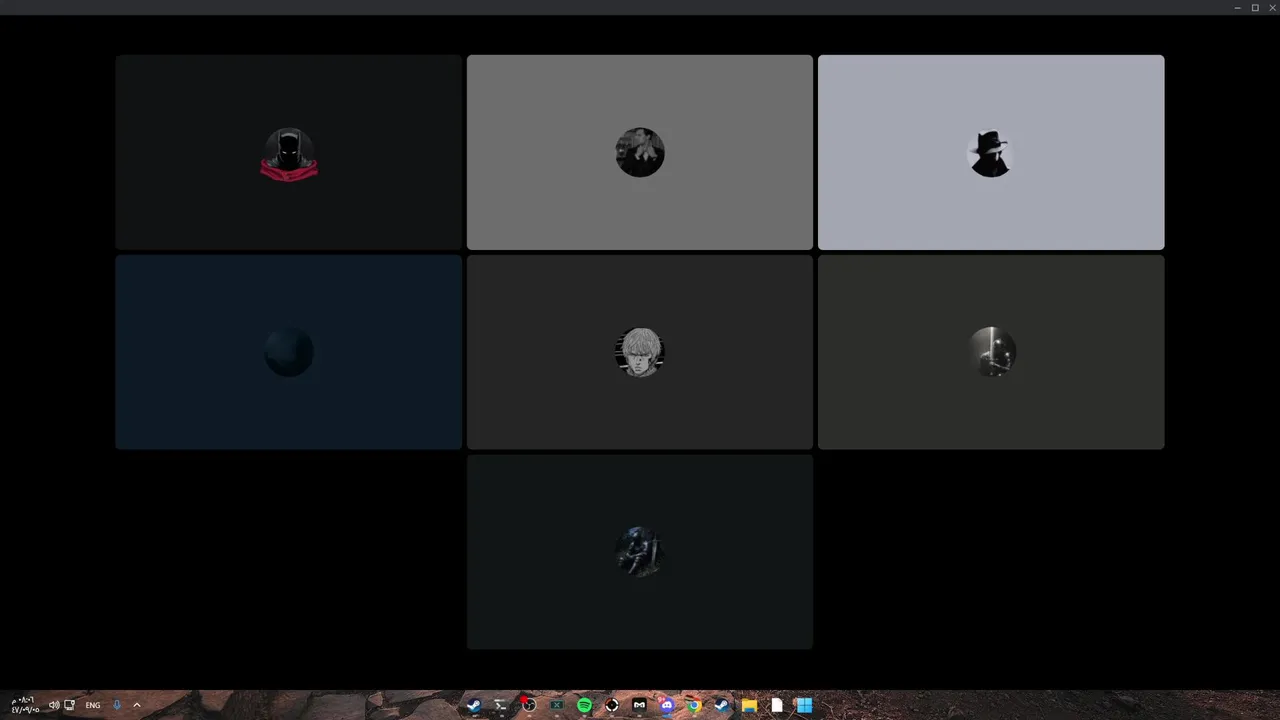The height and width of the screenshot is (720, 1280).
Task: Open the clock and date in system tray
Action: pos(25,705)
